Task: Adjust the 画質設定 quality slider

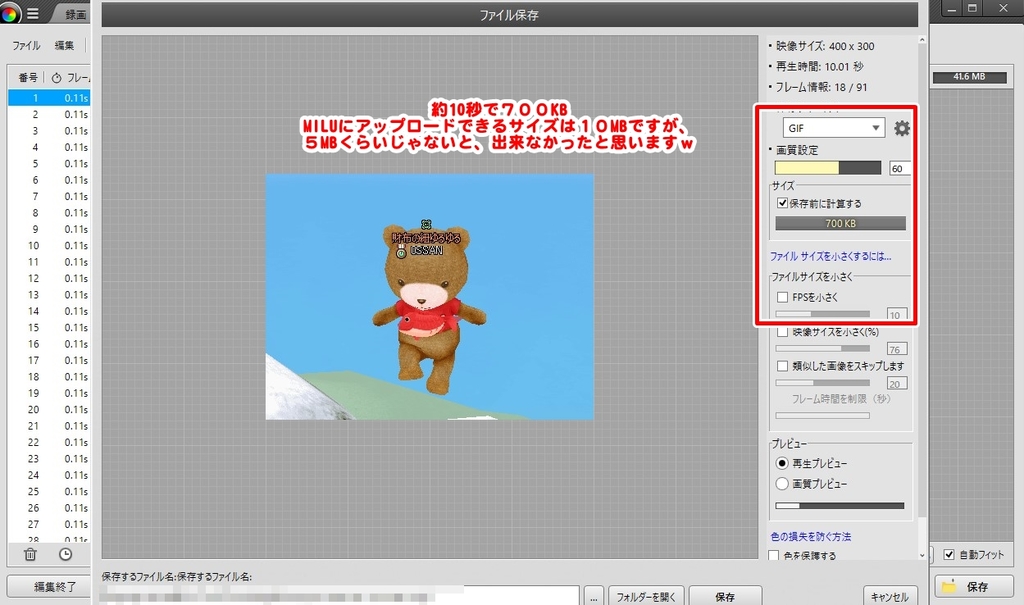Action: [x=827, y=168]
